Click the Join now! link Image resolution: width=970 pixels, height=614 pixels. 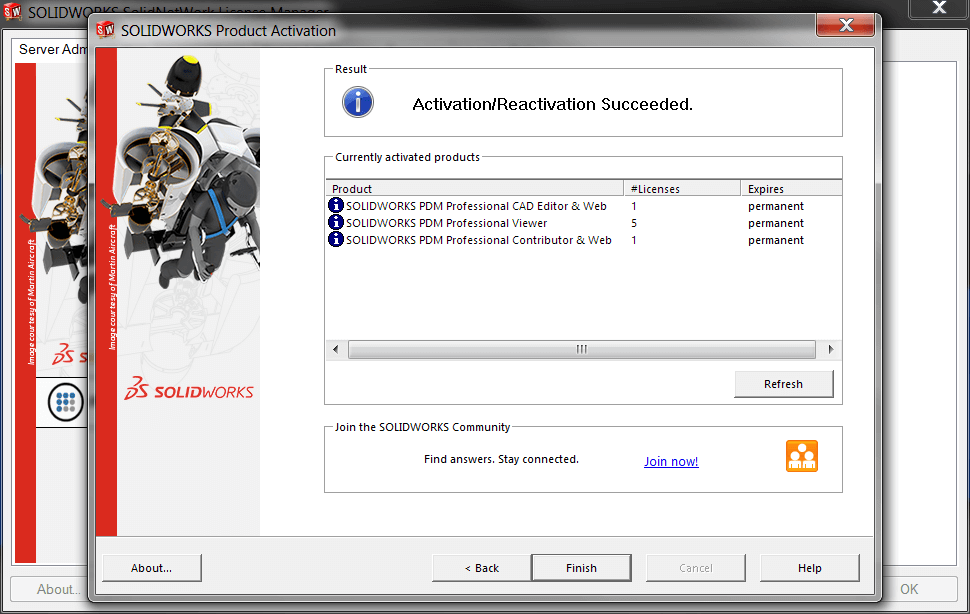tap(671, 461)
